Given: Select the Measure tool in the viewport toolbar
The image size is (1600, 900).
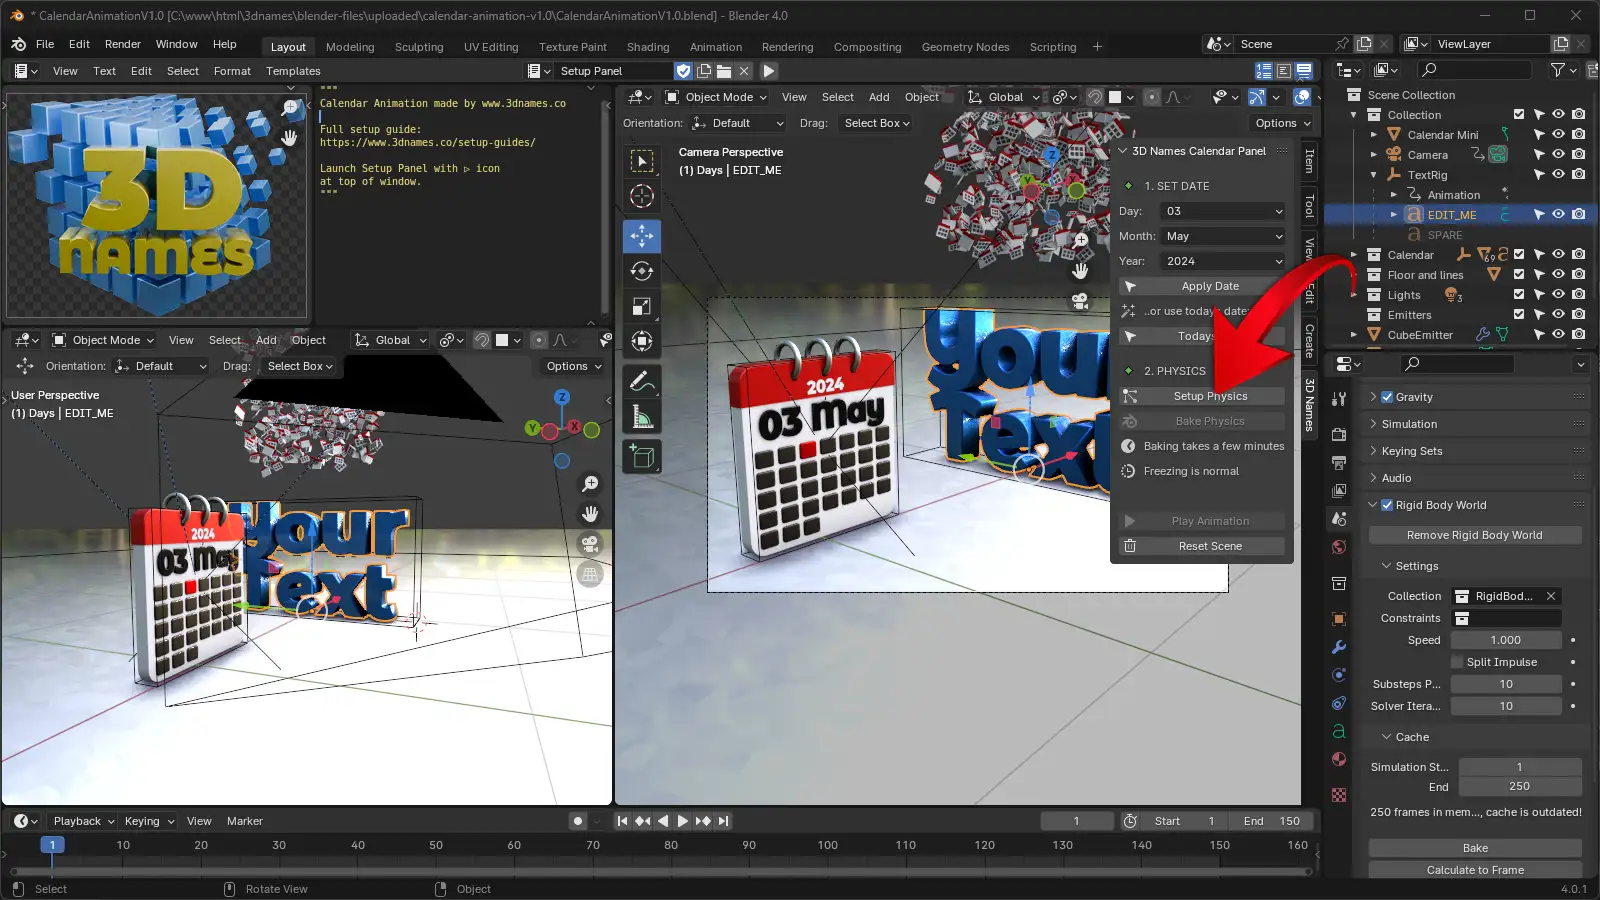Looking at the screenshot, I should click(642, 417).
